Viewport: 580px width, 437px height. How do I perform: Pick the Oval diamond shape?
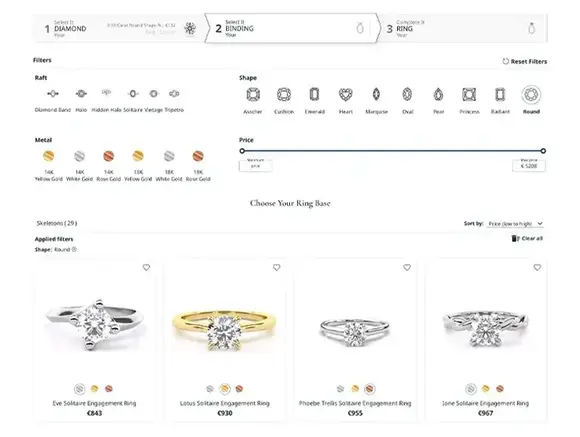click(x=407, y=95)
